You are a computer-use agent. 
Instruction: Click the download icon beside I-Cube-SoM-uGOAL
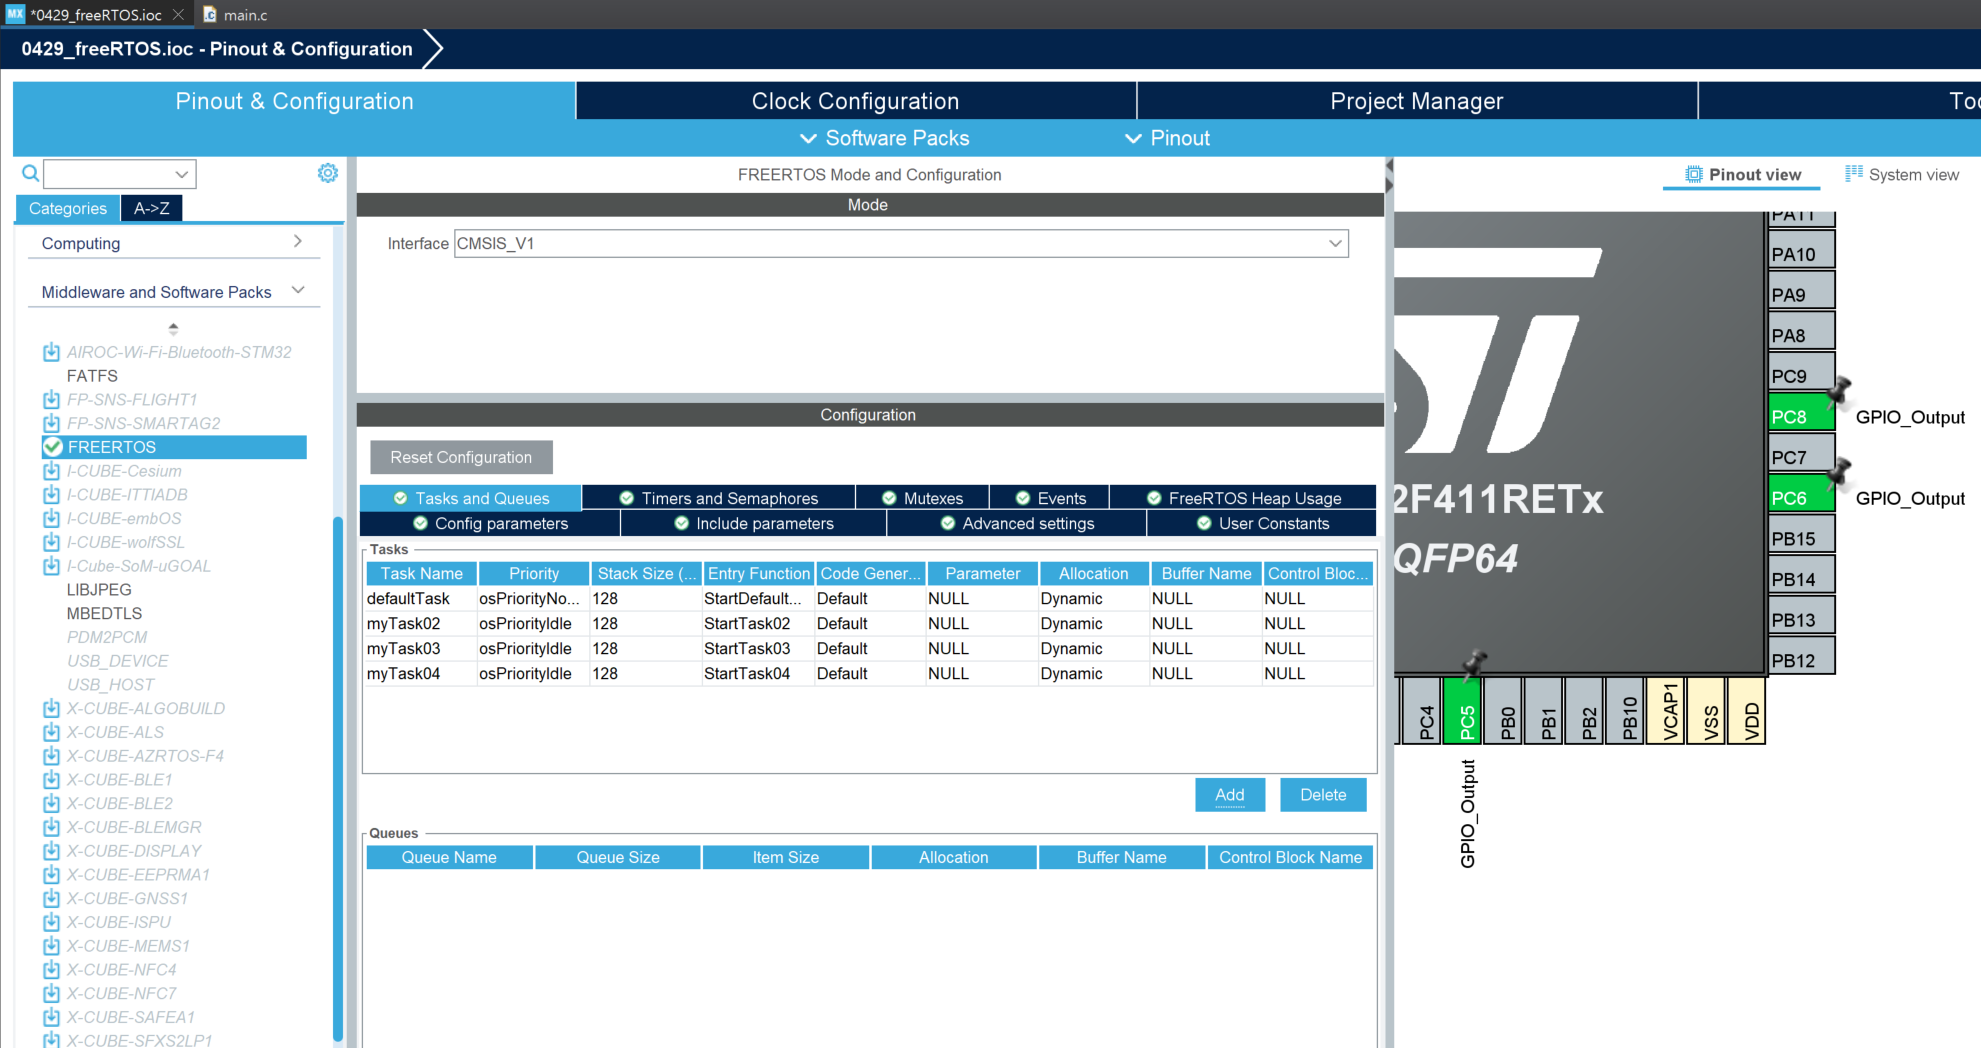point(51,566)
